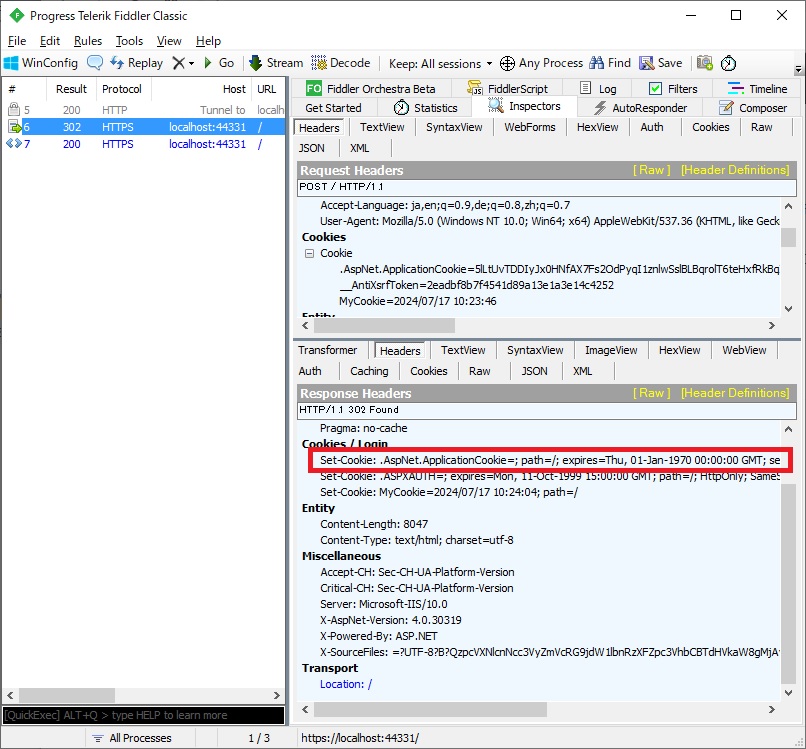
Task: Click Header Definitions link in Request Headers
Action: coord(735,170)
